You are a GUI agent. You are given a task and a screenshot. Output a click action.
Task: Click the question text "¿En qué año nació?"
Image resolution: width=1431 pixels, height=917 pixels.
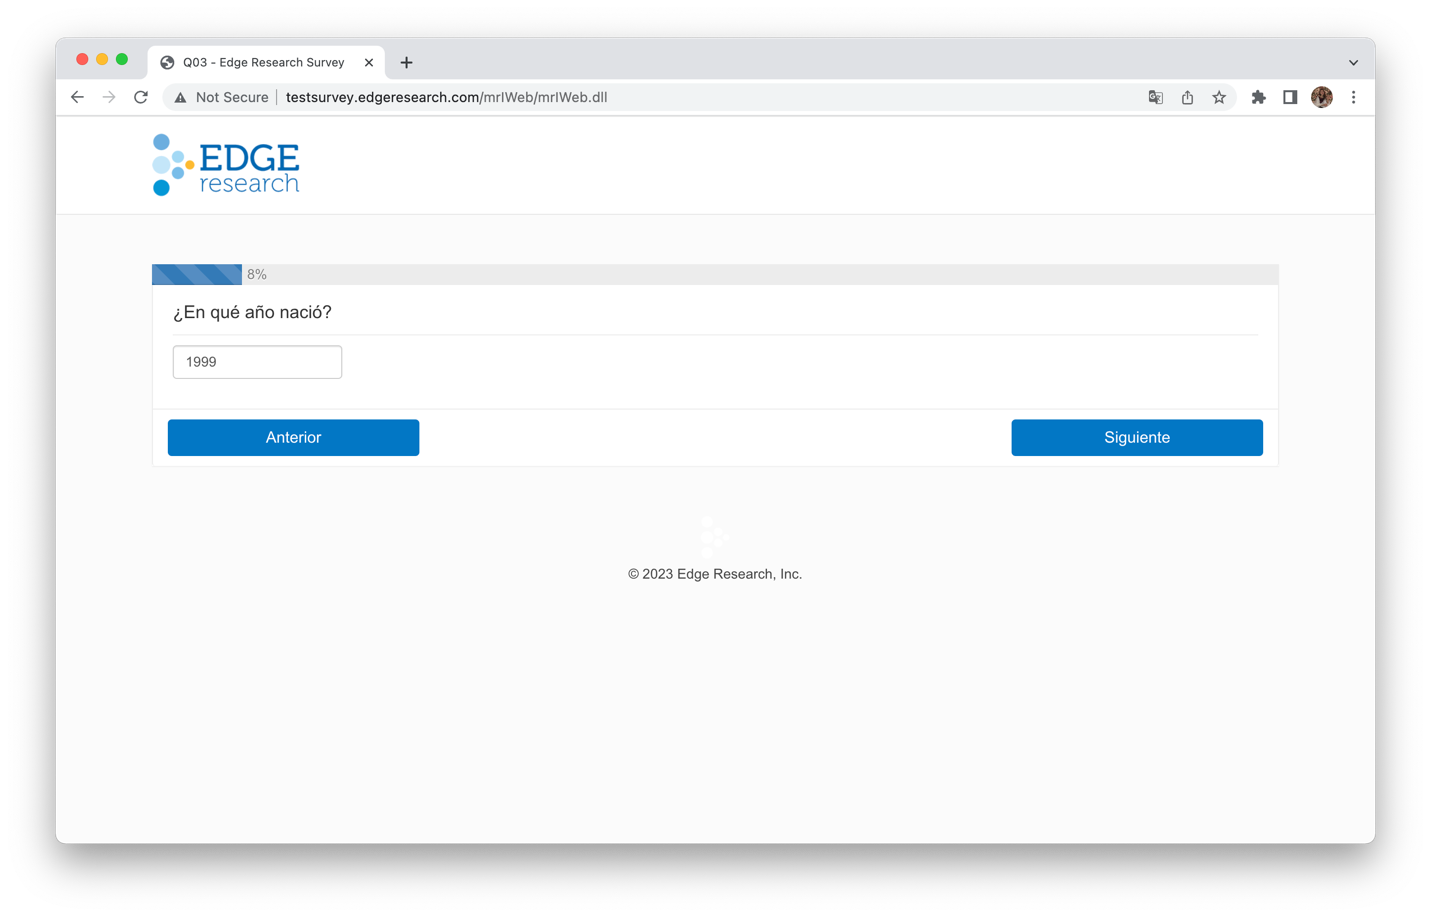pyautogui.click(x=252, y=312)
